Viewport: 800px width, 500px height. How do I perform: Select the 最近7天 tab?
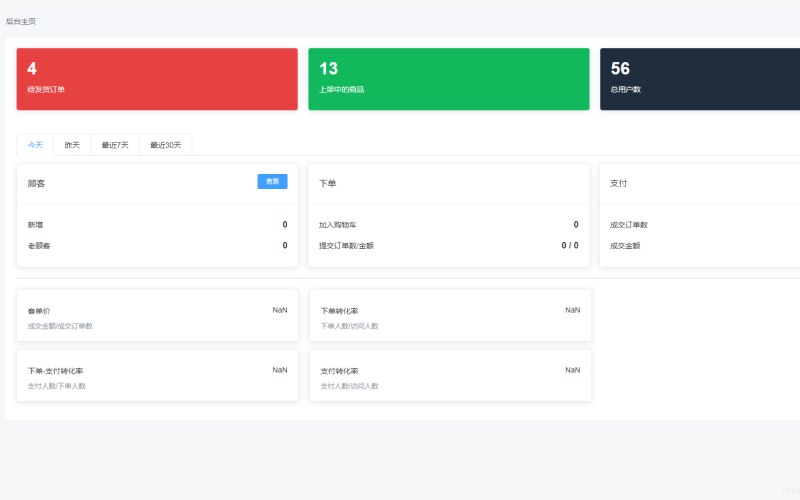pos(115,145)
